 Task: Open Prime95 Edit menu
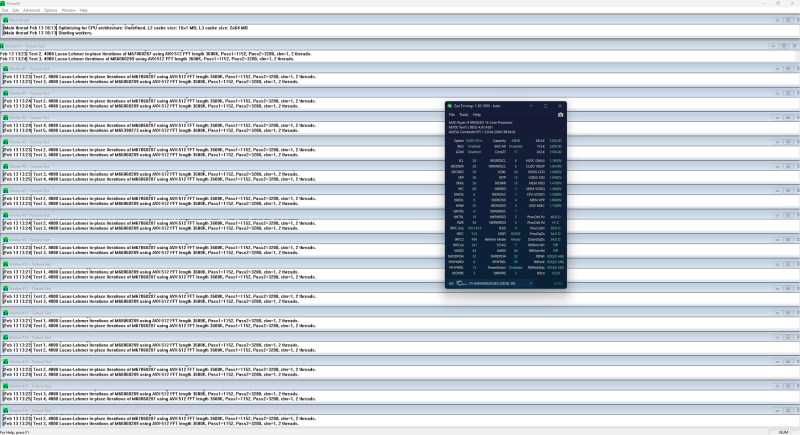[16, 10]
